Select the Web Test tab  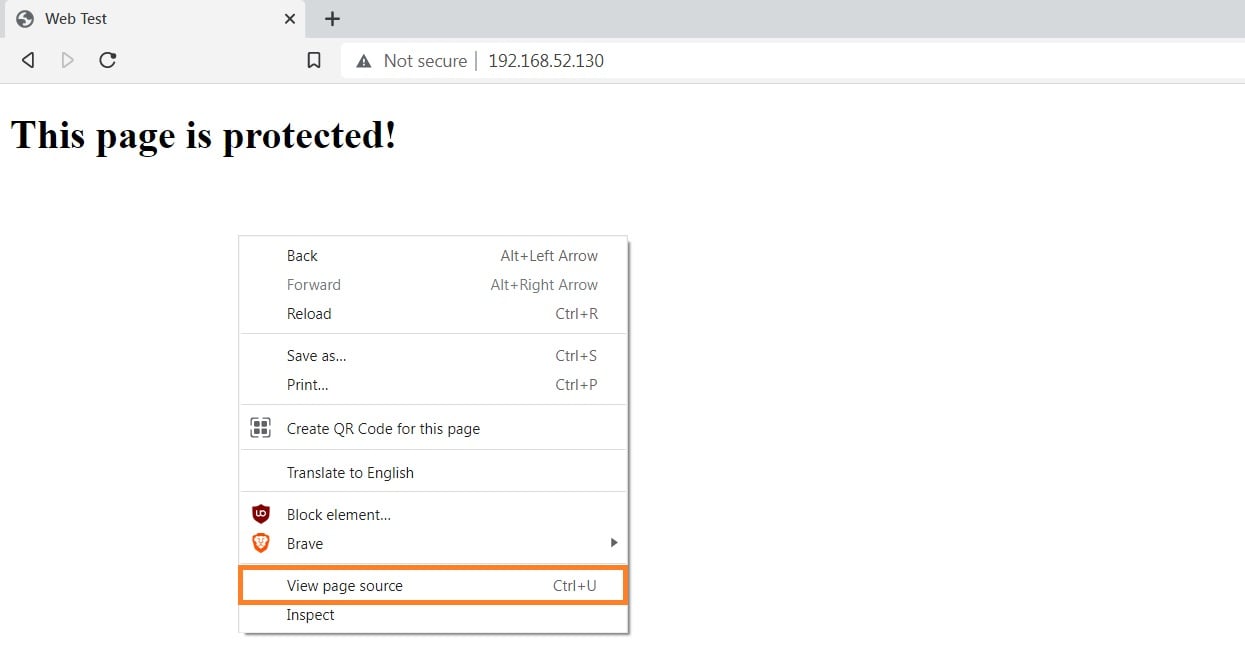(153, 19)
